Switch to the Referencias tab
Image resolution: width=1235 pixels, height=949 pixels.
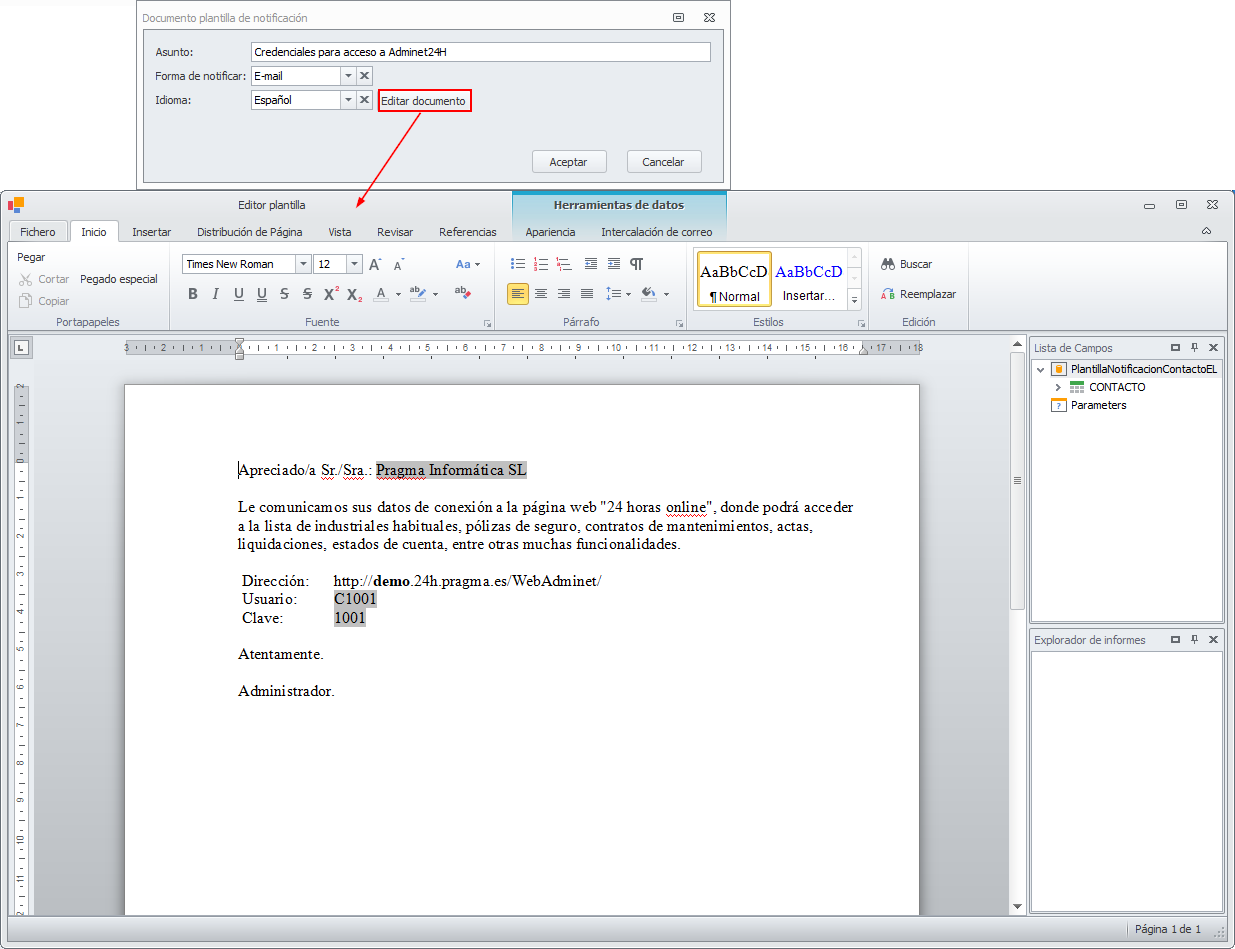tap(468, 232)
